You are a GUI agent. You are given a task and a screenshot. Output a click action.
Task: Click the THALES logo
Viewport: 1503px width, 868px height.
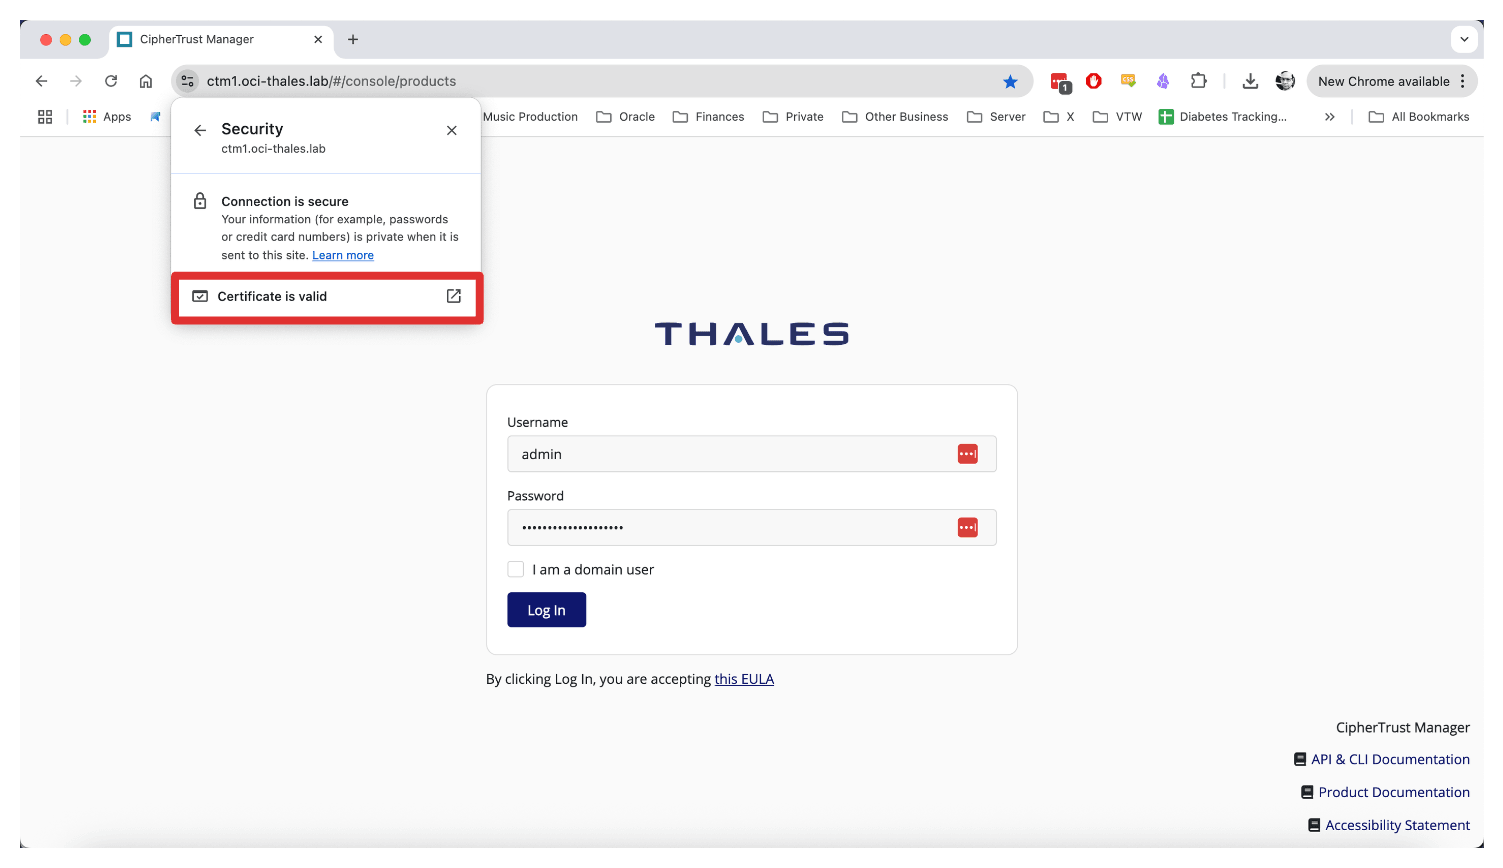(x=752, y=334)
